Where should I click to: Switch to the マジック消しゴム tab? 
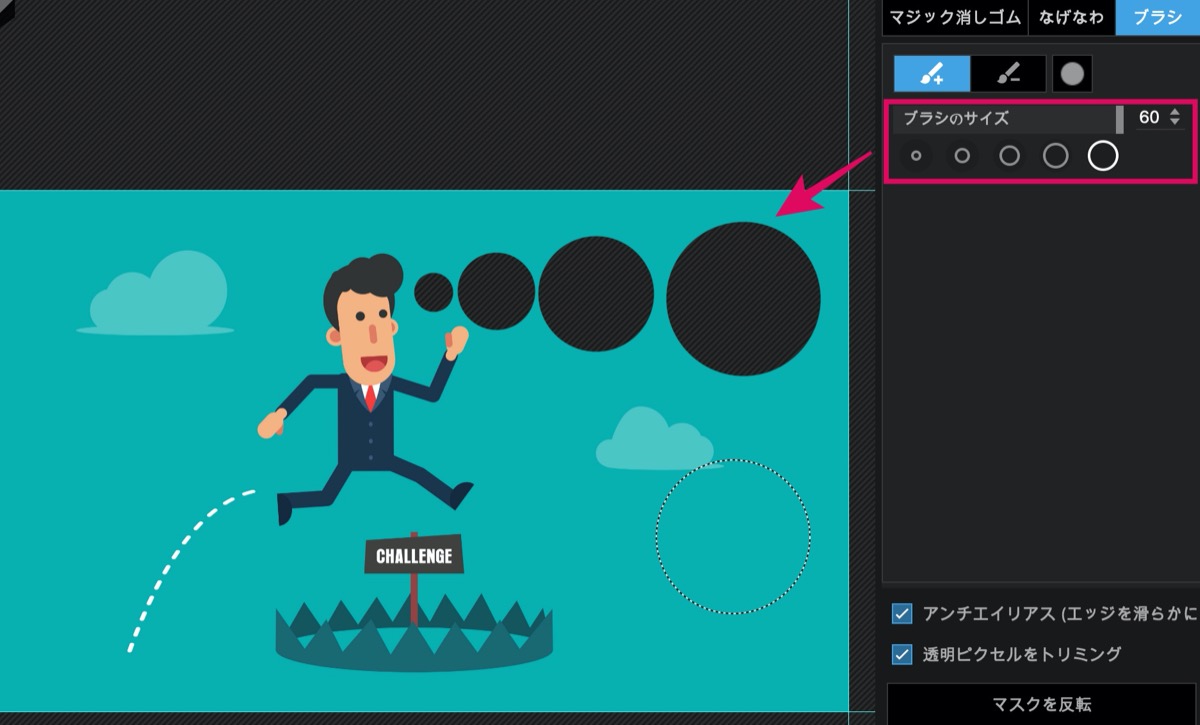click(x=953, y=18)
